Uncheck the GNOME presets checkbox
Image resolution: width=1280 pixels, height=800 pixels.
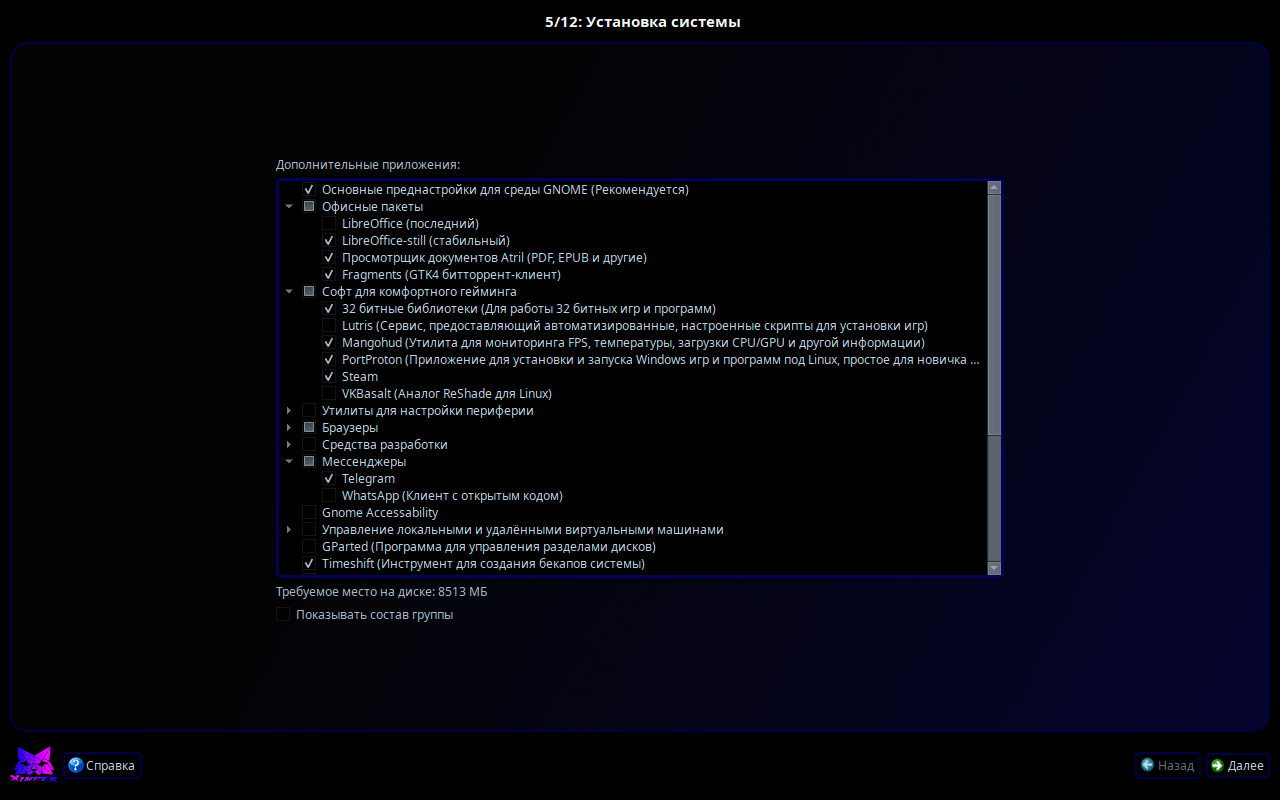click(309, 190)
